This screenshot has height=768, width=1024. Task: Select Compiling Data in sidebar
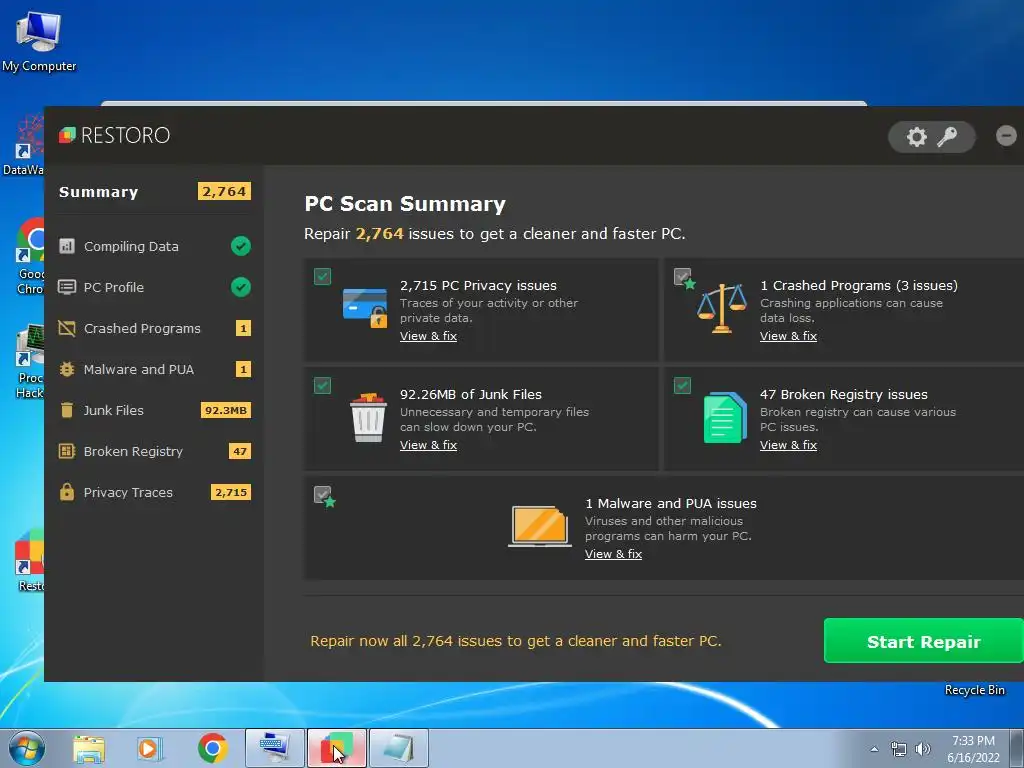point(155,246)
